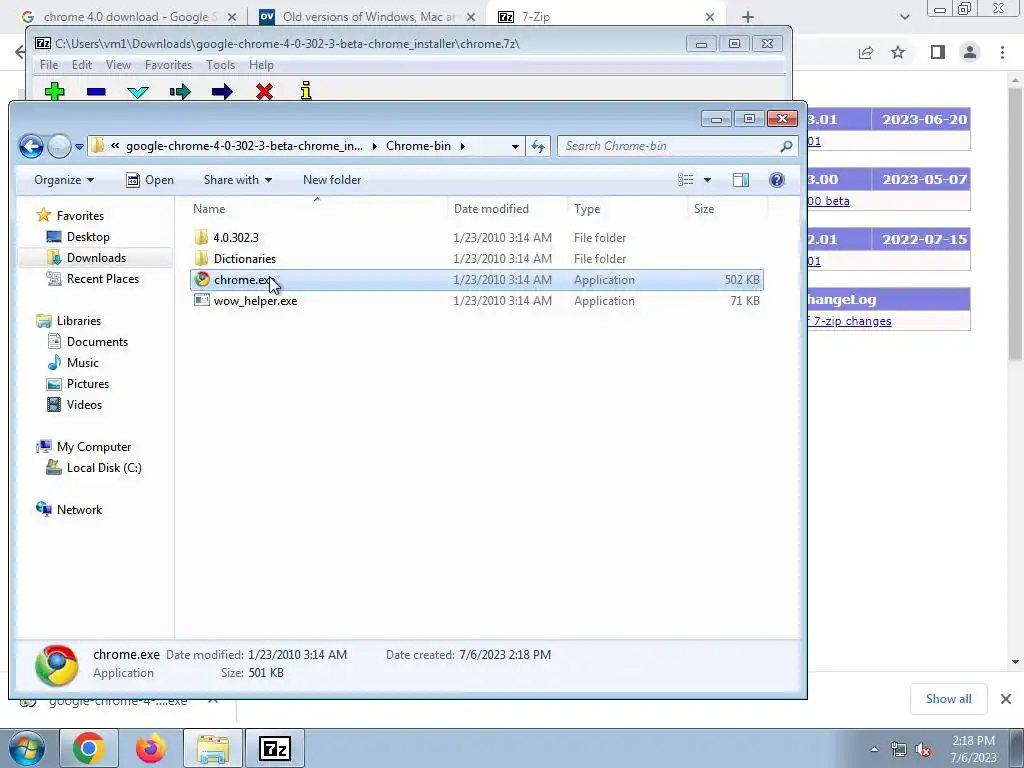
Task: Open the Organize dropdown menu
Action: tap(64, 180)
